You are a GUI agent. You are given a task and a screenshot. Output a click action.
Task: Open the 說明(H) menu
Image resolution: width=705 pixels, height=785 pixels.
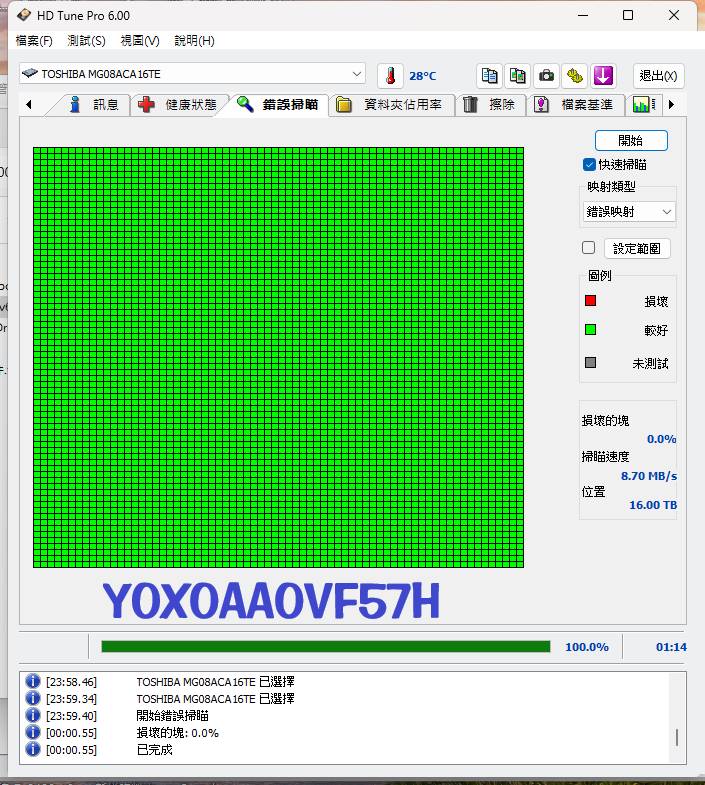tap(194, 41)
